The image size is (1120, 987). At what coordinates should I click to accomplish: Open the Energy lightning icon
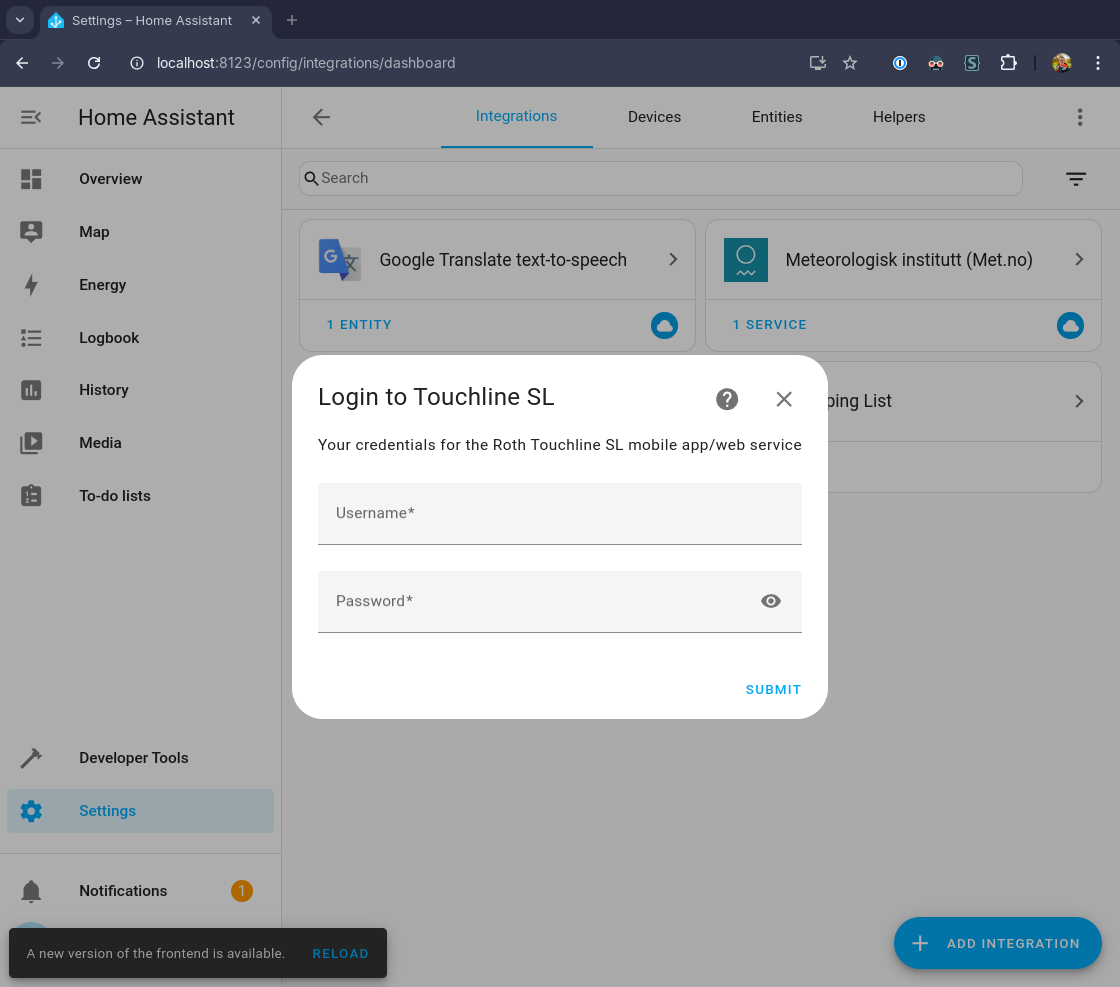coord(31,285)
